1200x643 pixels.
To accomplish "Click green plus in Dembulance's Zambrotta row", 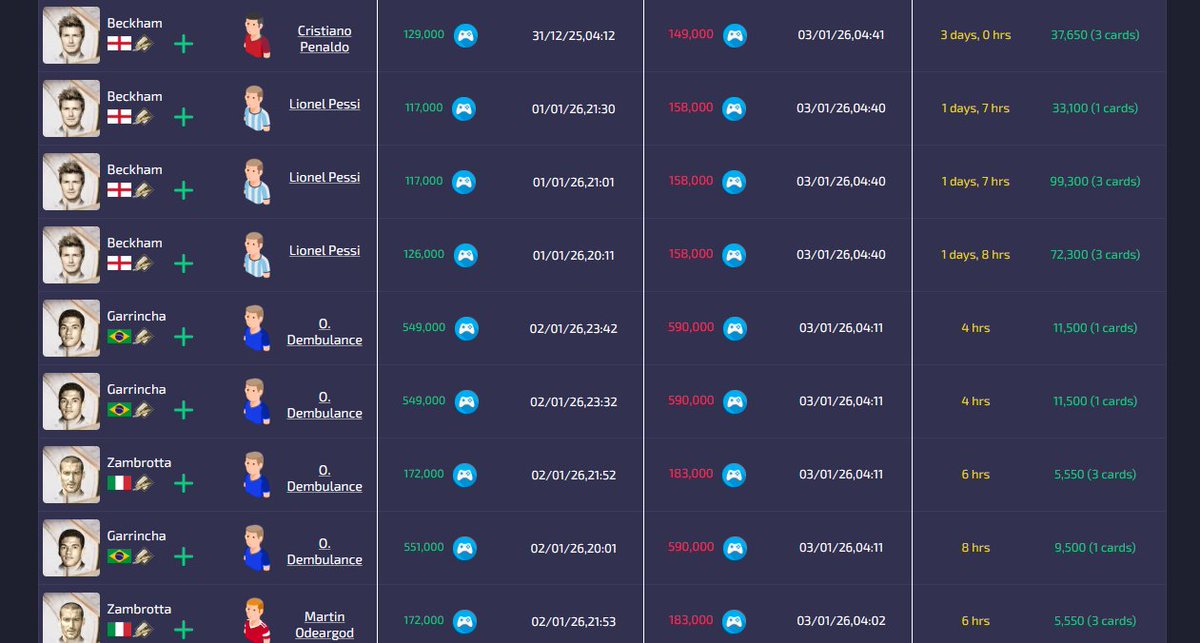I will tap(184, 483).
